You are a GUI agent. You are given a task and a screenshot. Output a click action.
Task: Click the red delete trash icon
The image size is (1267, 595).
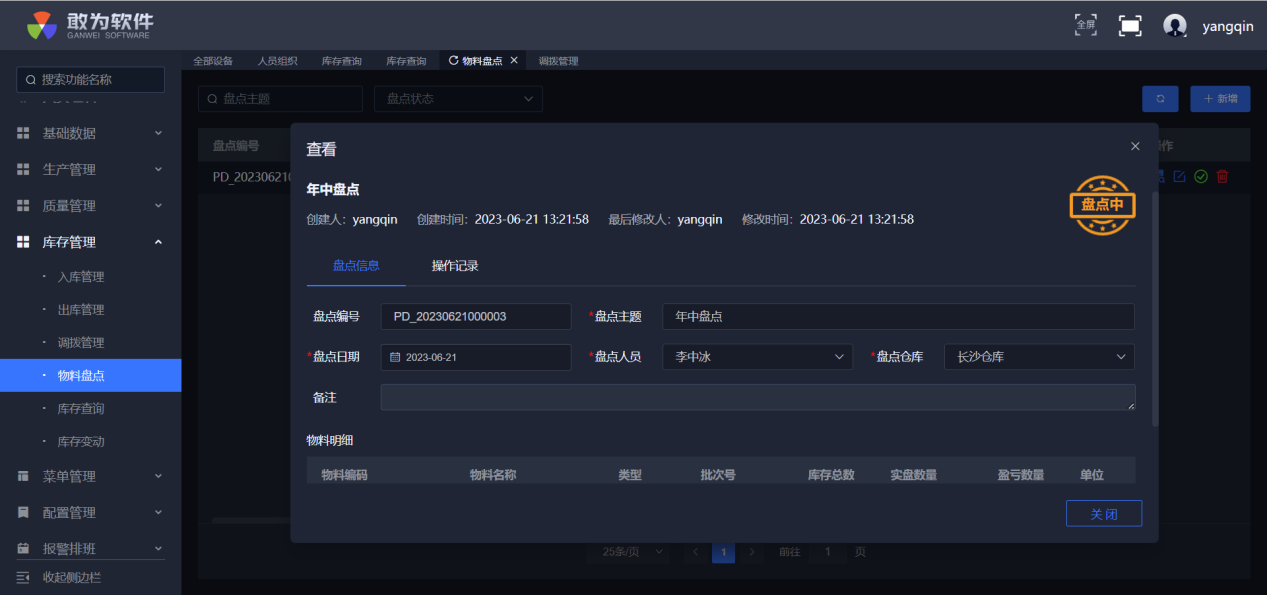[x=1222, y=176]
